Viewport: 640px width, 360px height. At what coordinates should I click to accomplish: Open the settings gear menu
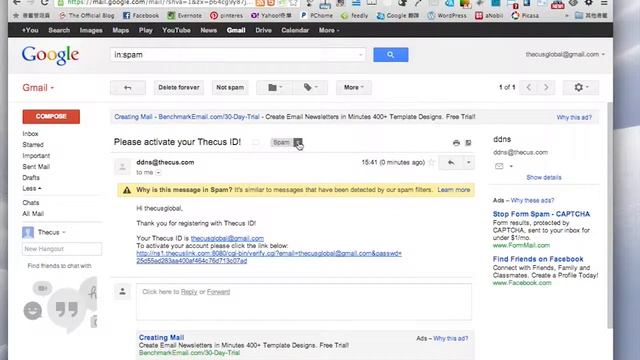(x=581, y=87)
